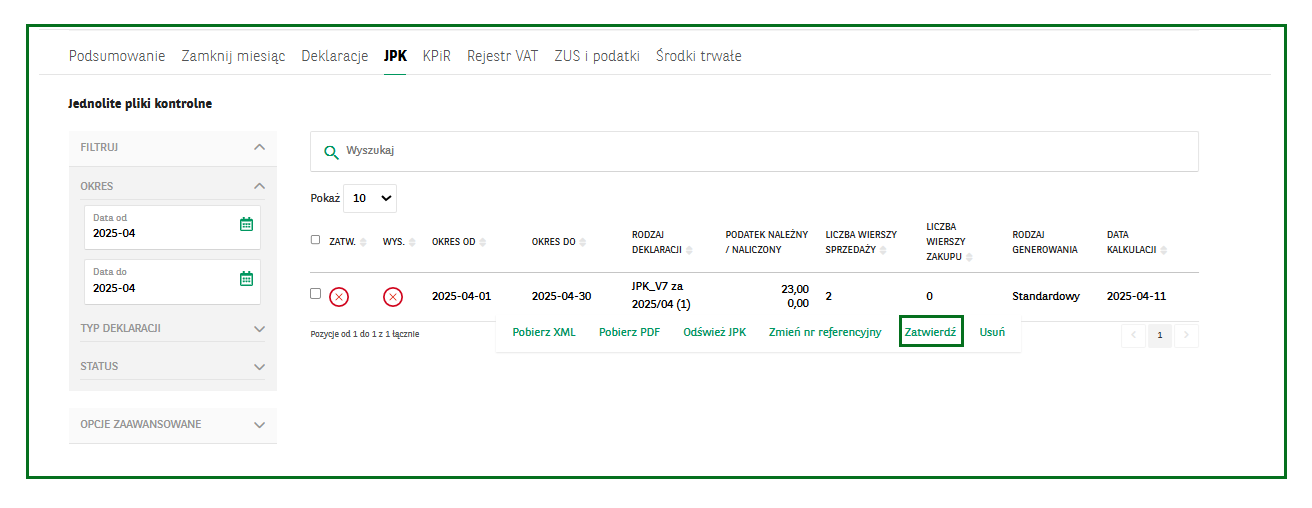Select the JPK tab
Screen dimensions: 1312x508
click(395, 56)
